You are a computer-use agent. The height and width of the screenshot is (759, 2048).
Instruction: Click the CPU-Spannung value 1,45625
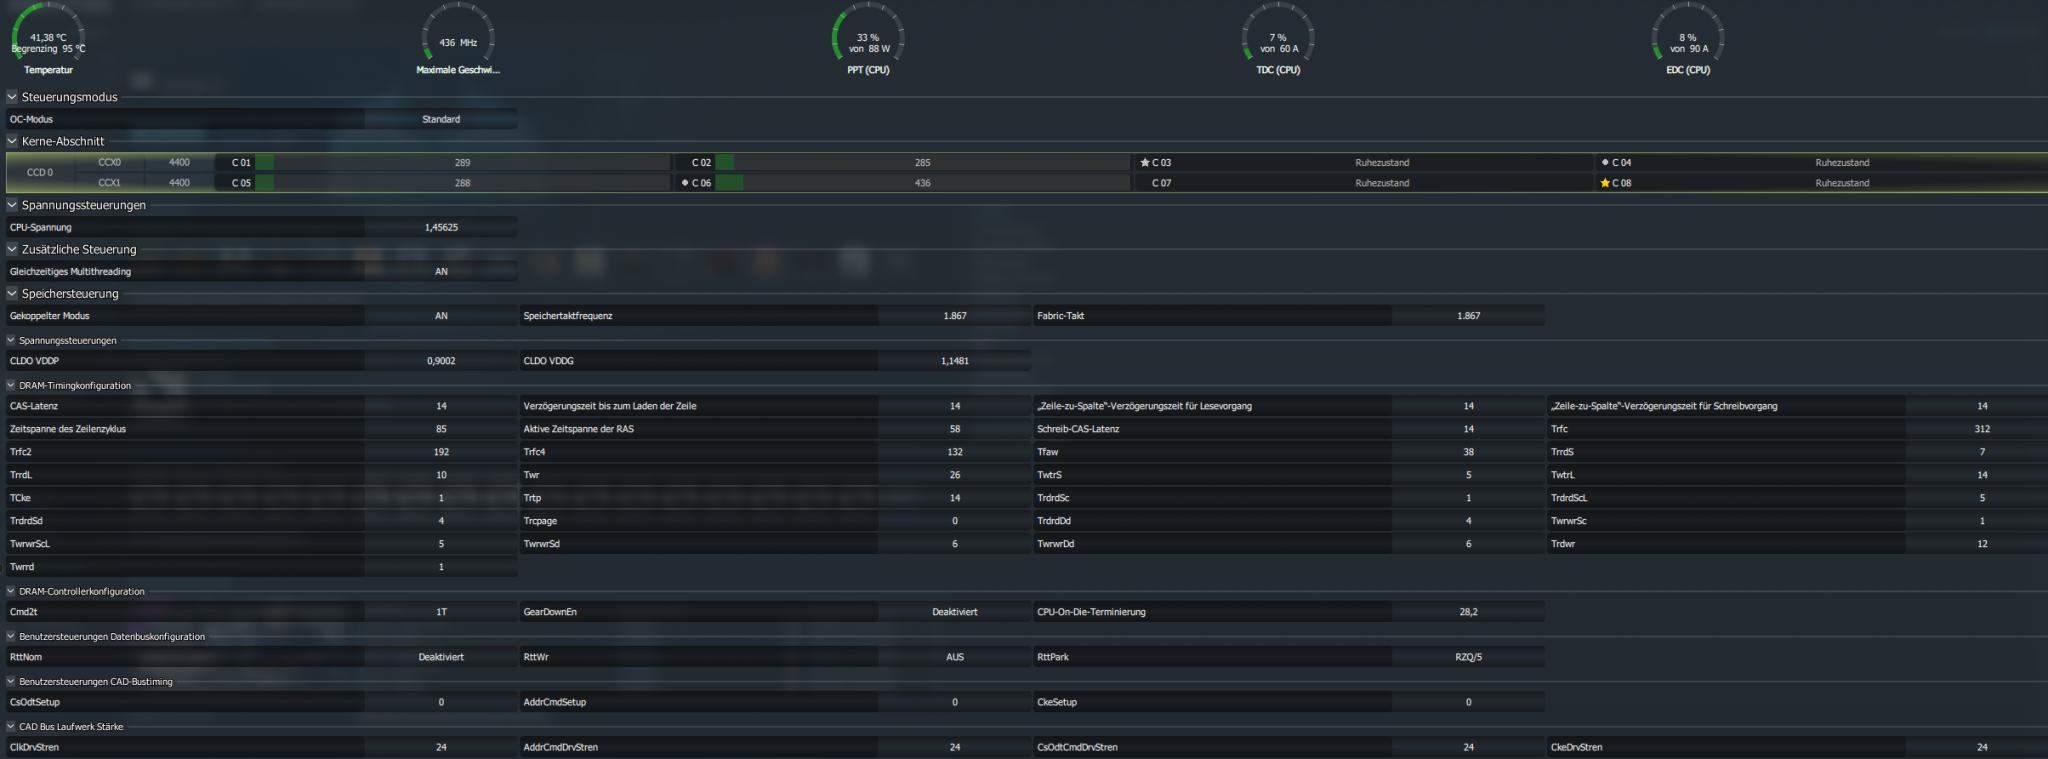(441, 227)
